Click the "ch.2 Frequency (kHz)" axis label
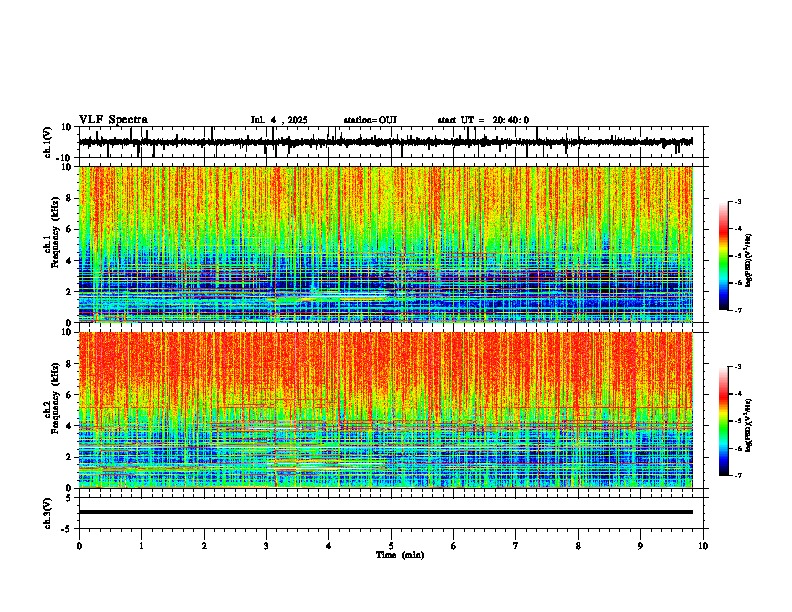This screenshot has height=612, width=792. tap(52, 398)
